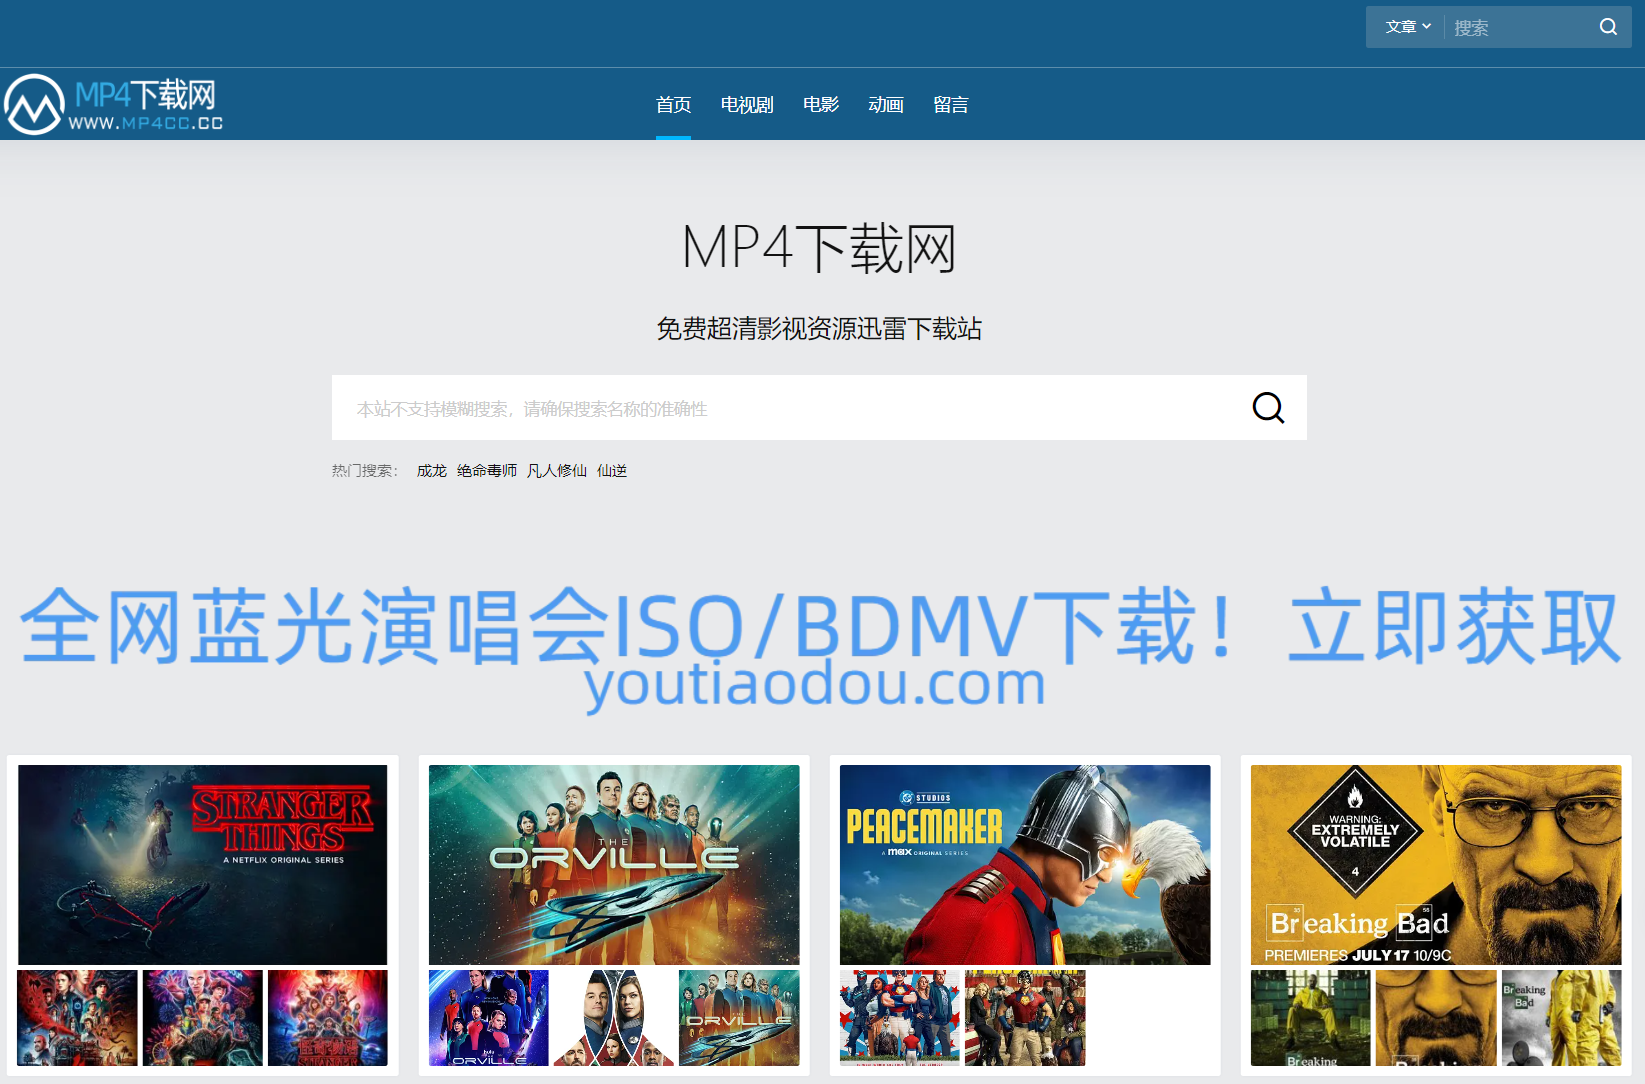Open the dropdown arrow next to 文章
The image size is (1645, 1084).
click(x=1428, y=27)
